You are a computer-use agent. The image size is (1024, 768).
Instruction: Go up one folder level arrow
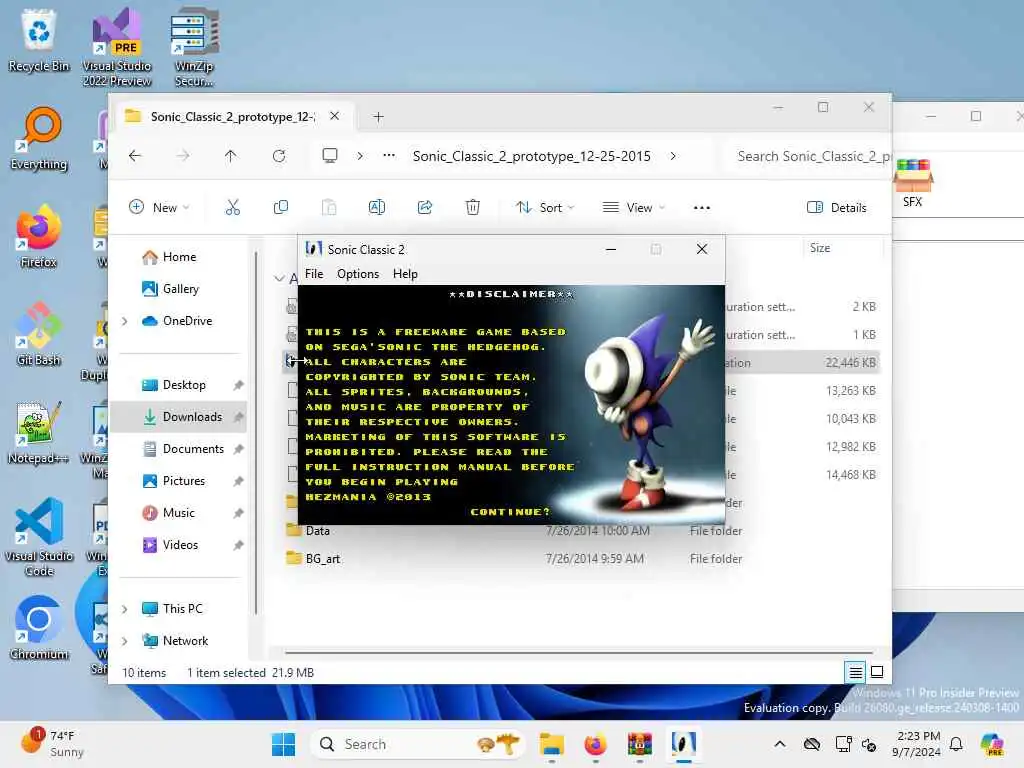click(x=231, y=156)
